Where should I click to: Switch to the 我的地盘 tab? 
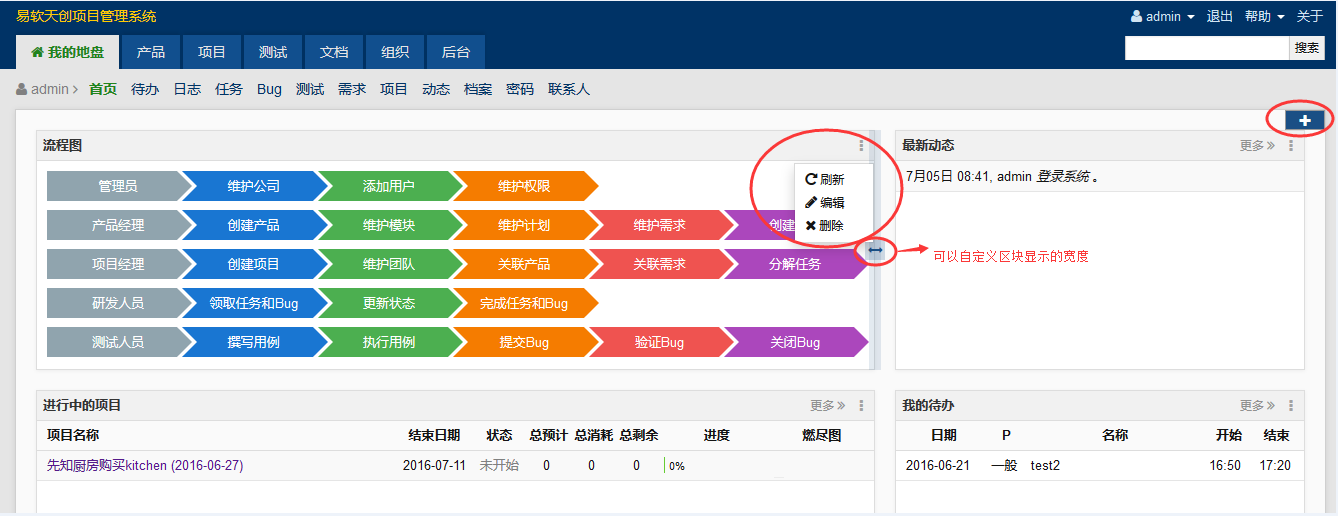[67, 53]
